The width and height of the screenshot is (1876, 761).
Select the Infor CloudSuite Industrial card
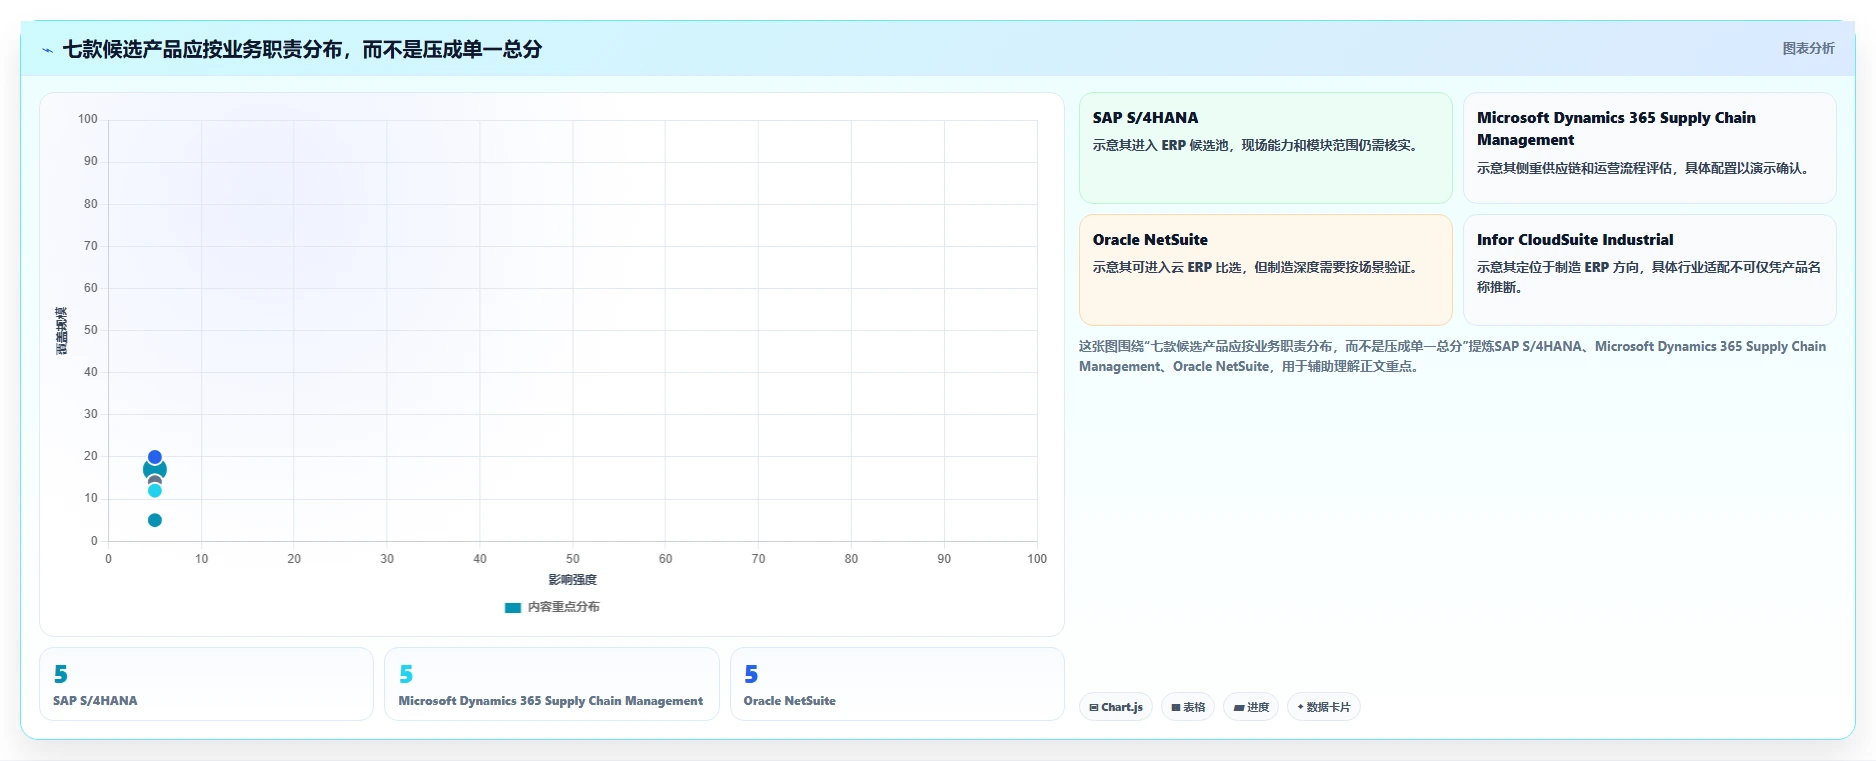(x=1650, y=270)
